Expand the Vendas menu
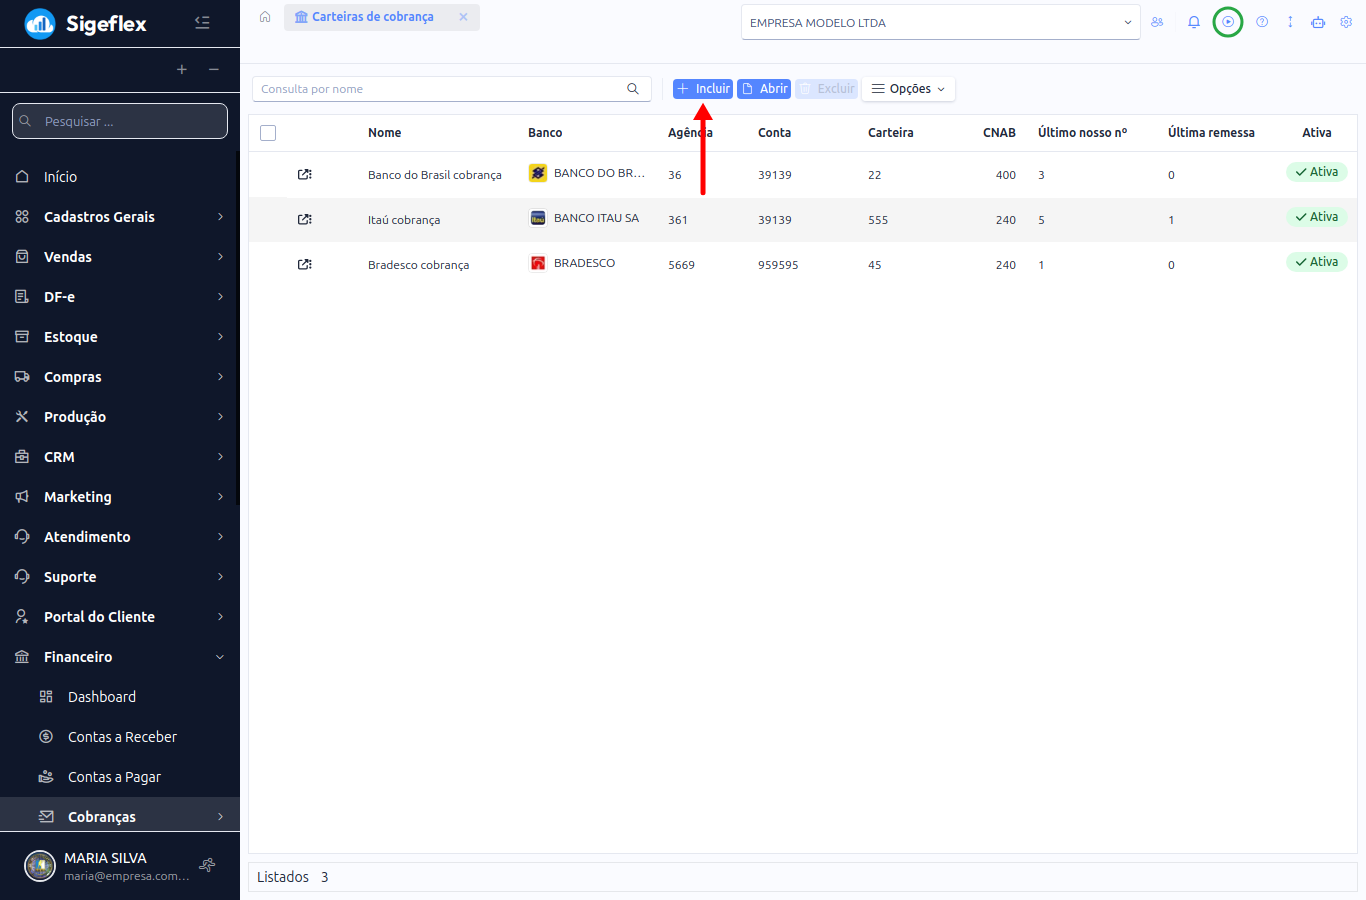This screenshot has width=1366, height=900. coord(120,257)
